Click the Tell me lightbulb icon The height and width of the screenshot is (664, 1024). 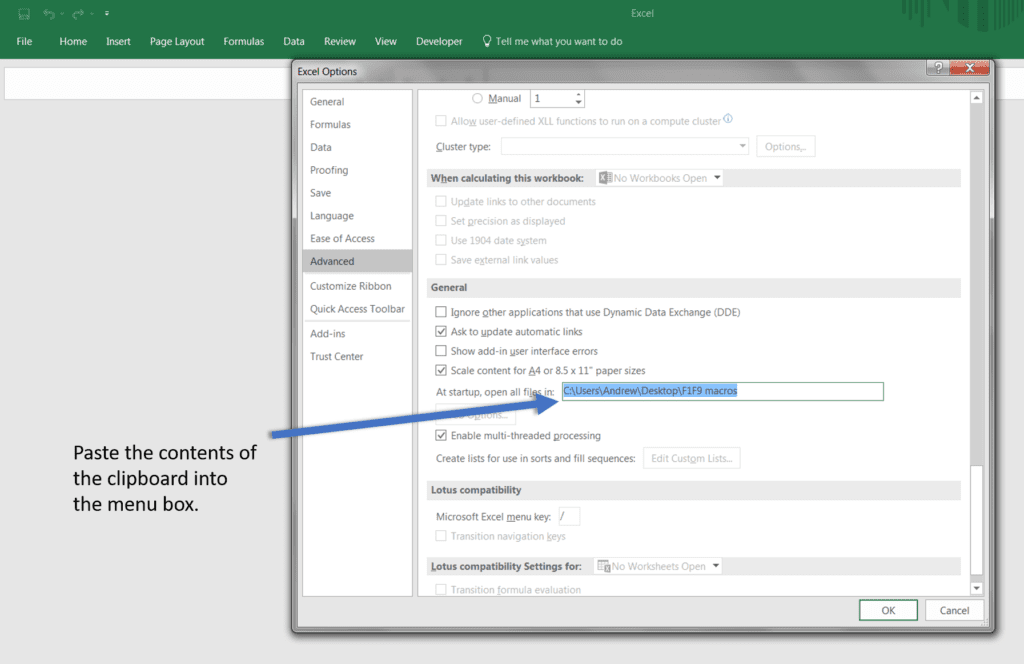point(487,41)
